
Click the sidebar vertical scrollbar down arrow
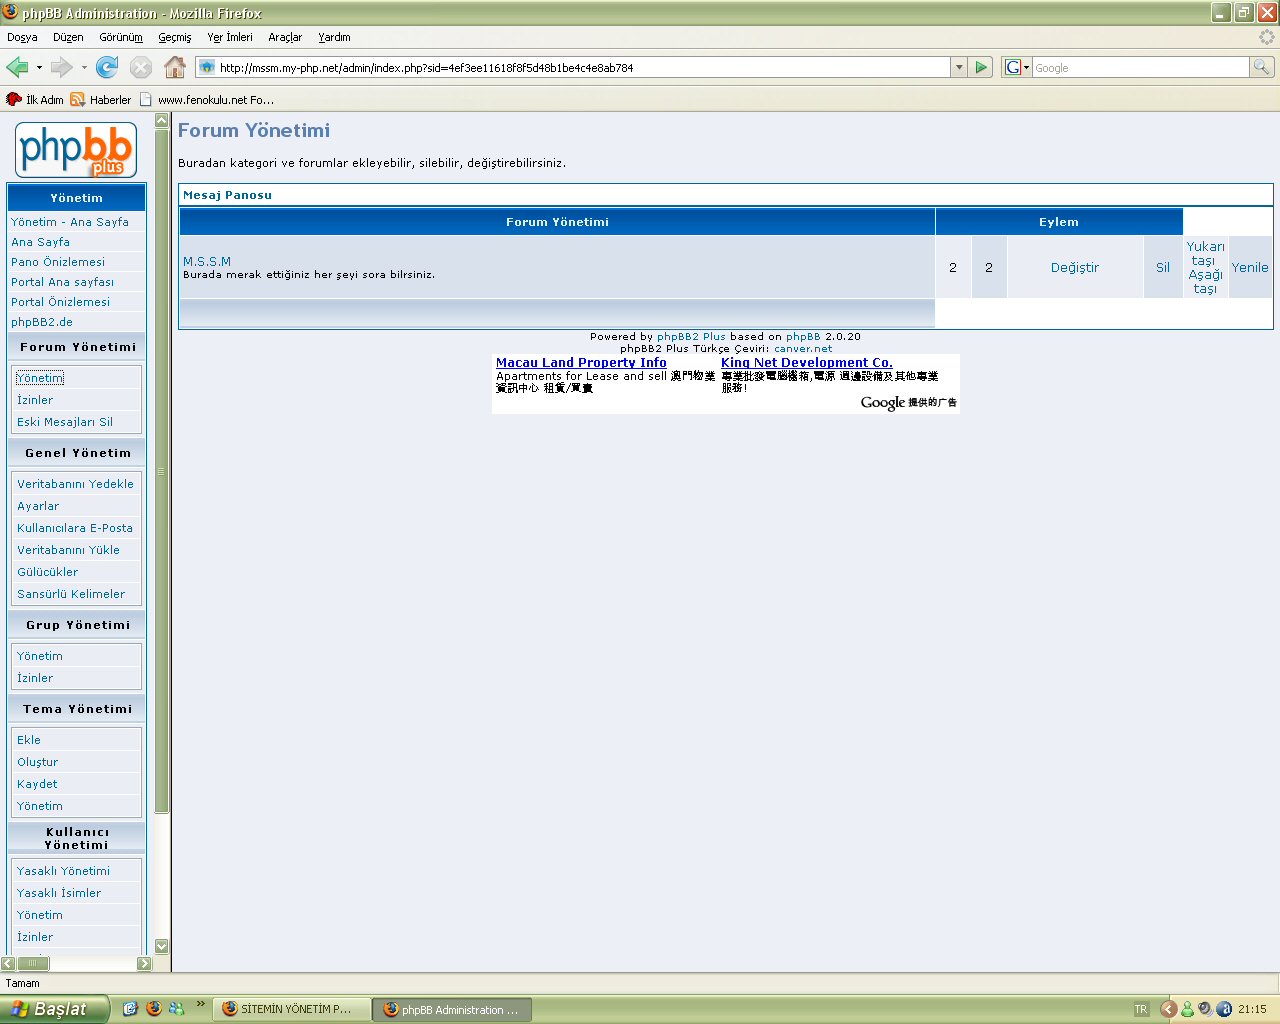pos(162,946)
